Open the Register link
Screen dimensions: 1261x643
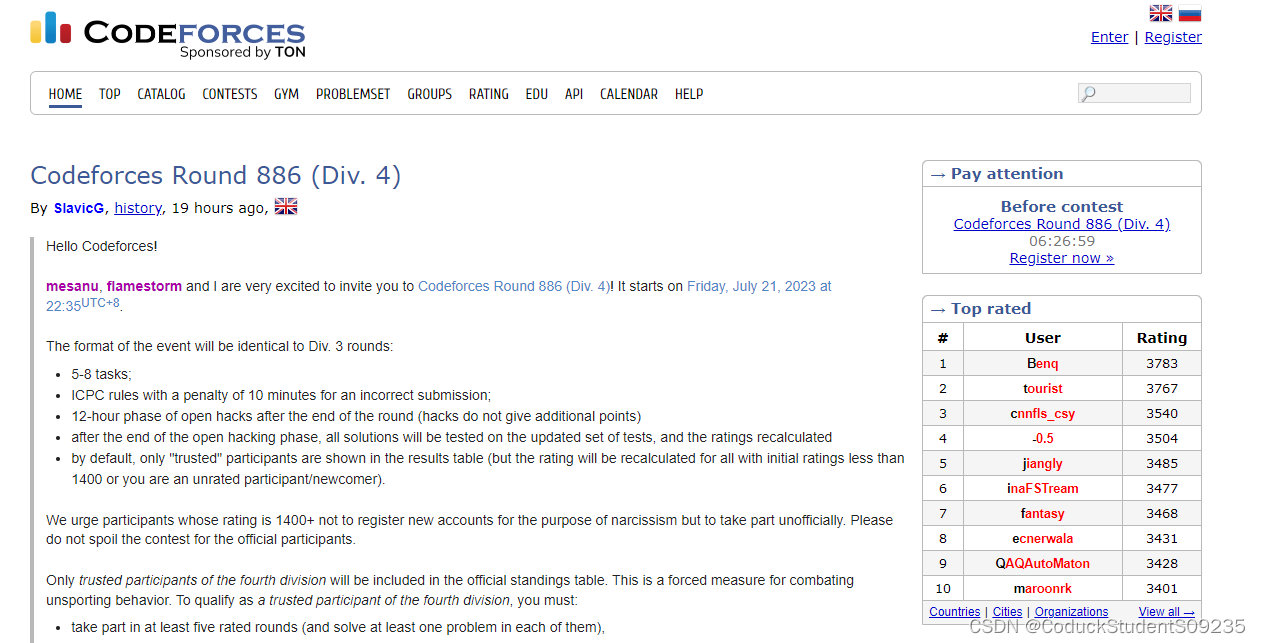point(1173,37)
